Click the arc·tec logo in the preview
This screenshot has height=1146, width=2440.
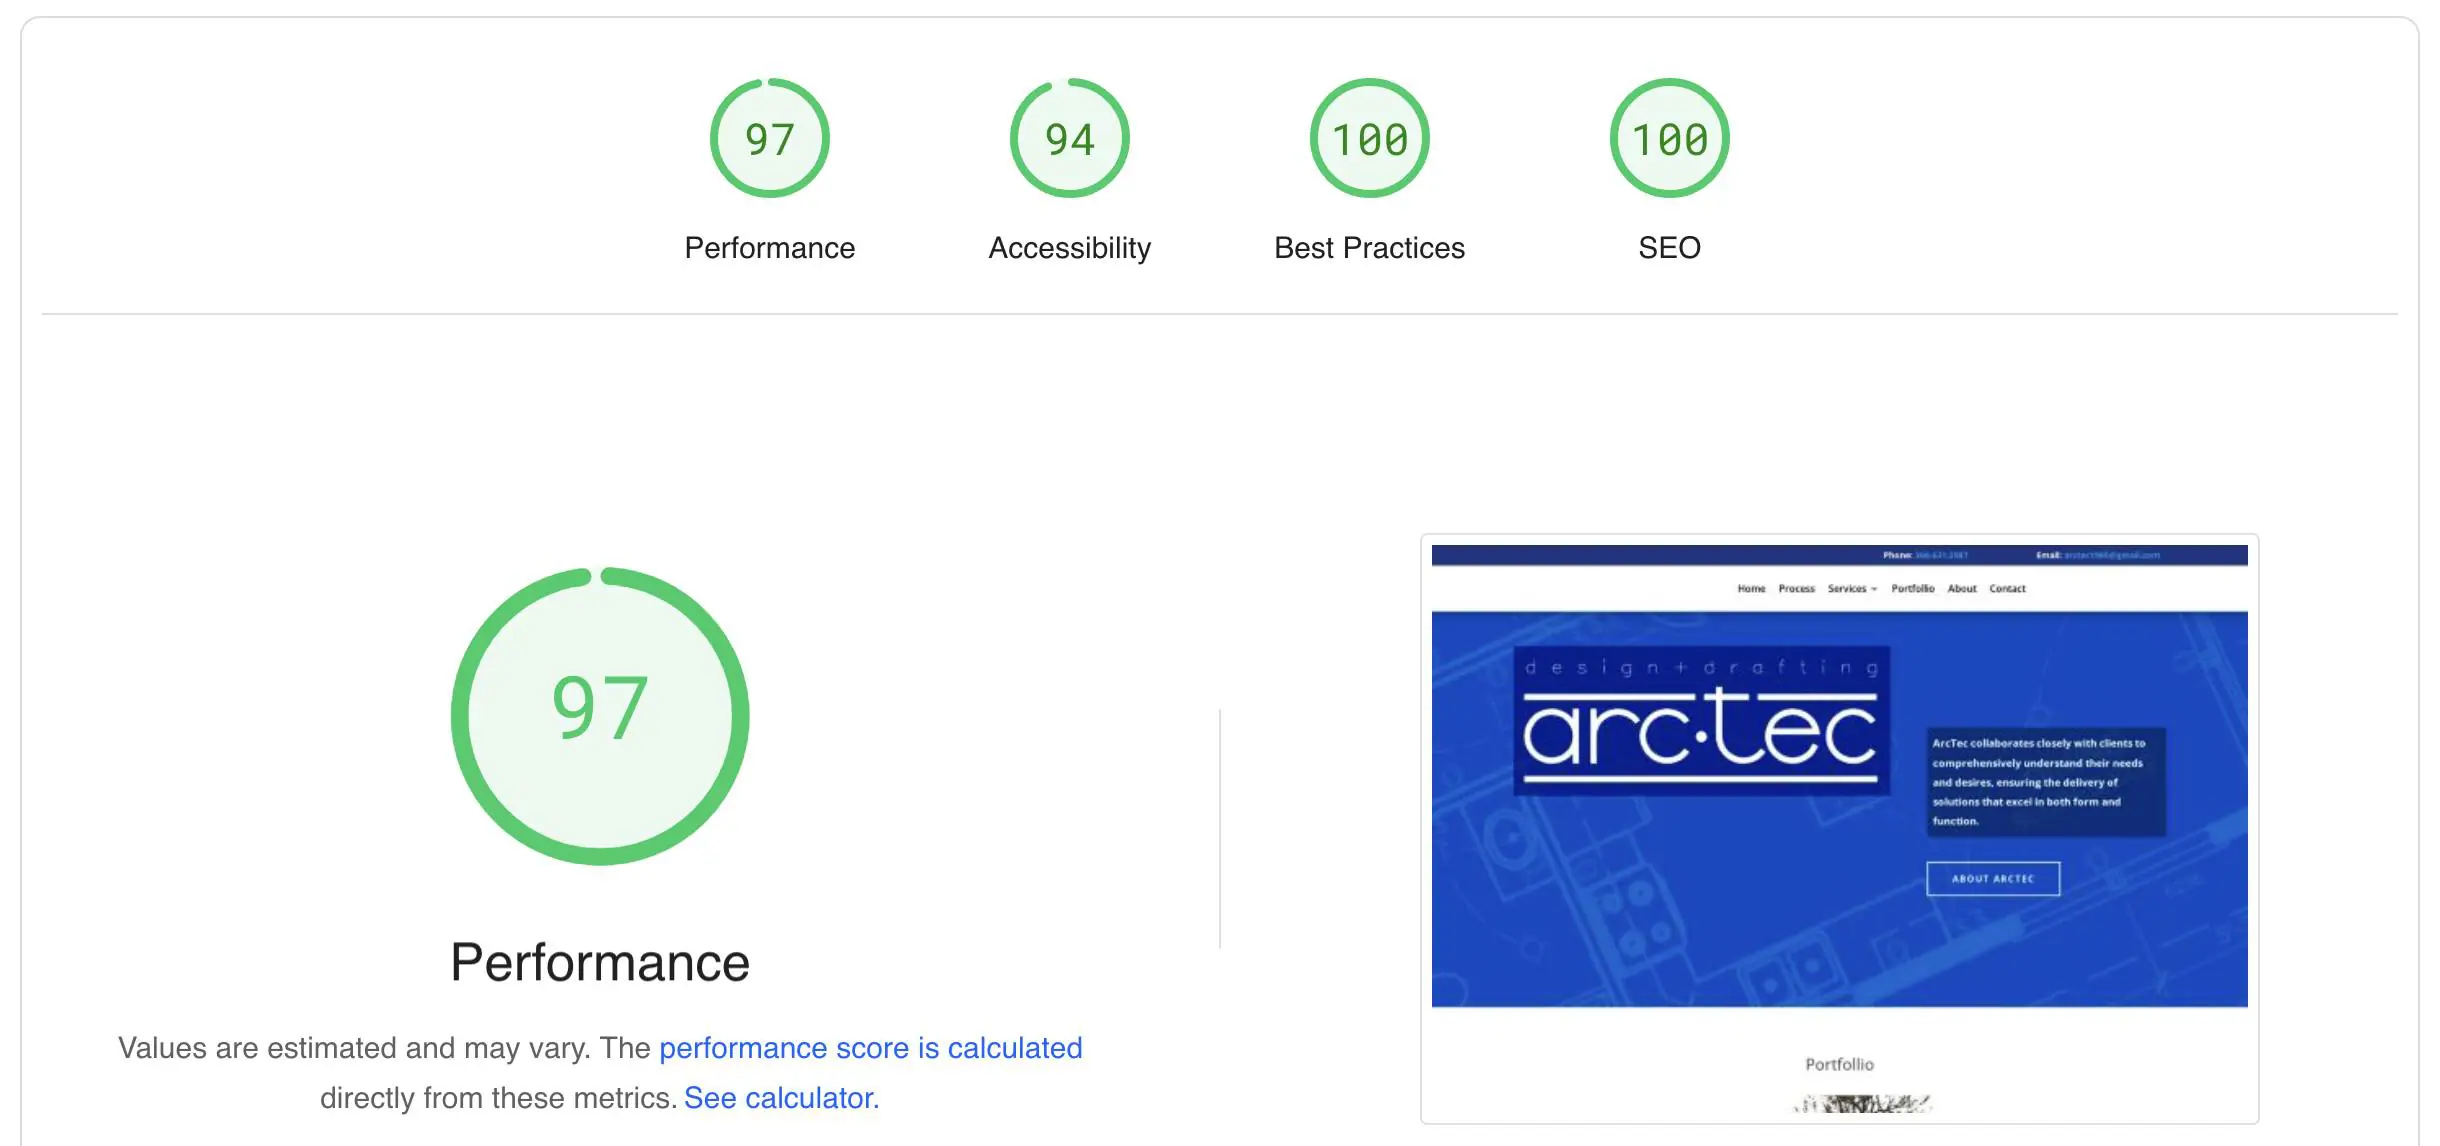tap(1700, 721)
